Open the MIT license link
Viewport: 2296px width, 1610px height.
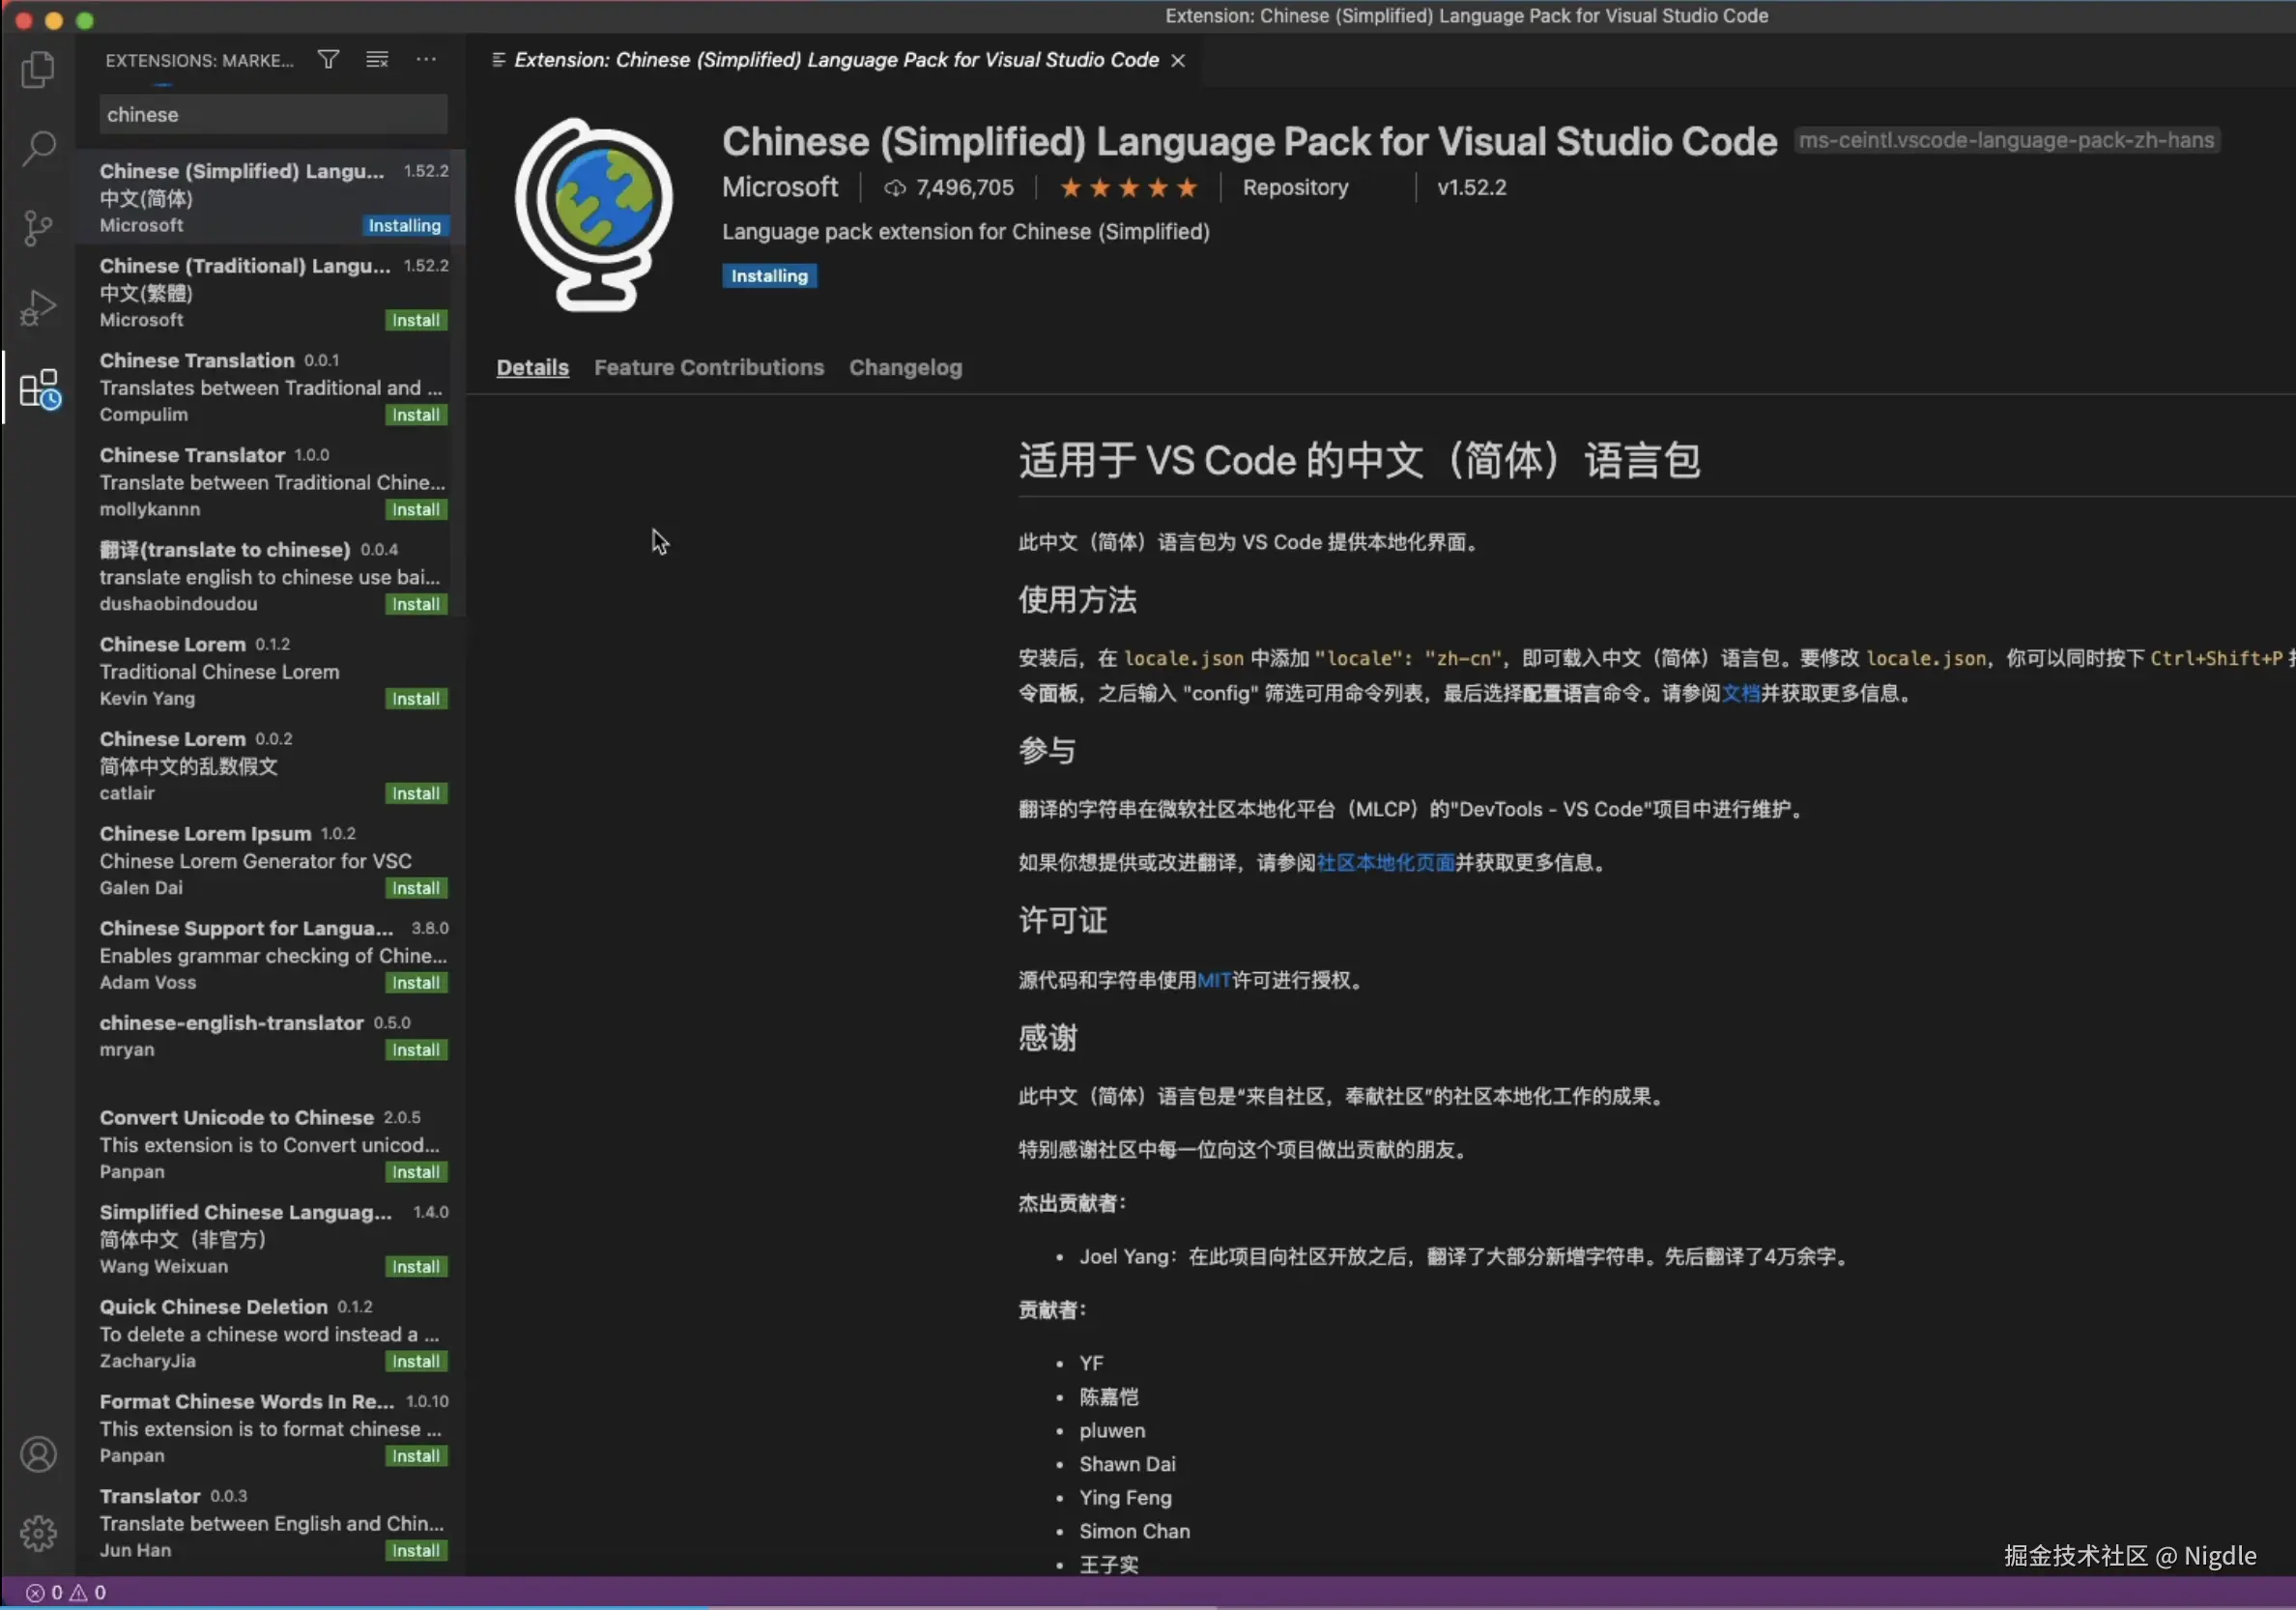click(x=1214, y=981)
